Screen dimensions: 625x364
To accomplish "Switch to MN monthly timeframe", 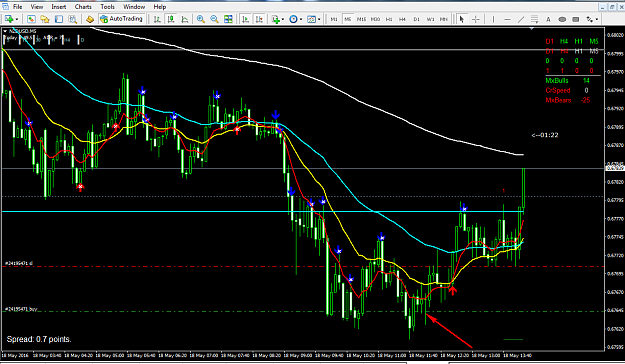I will [444, 19].
